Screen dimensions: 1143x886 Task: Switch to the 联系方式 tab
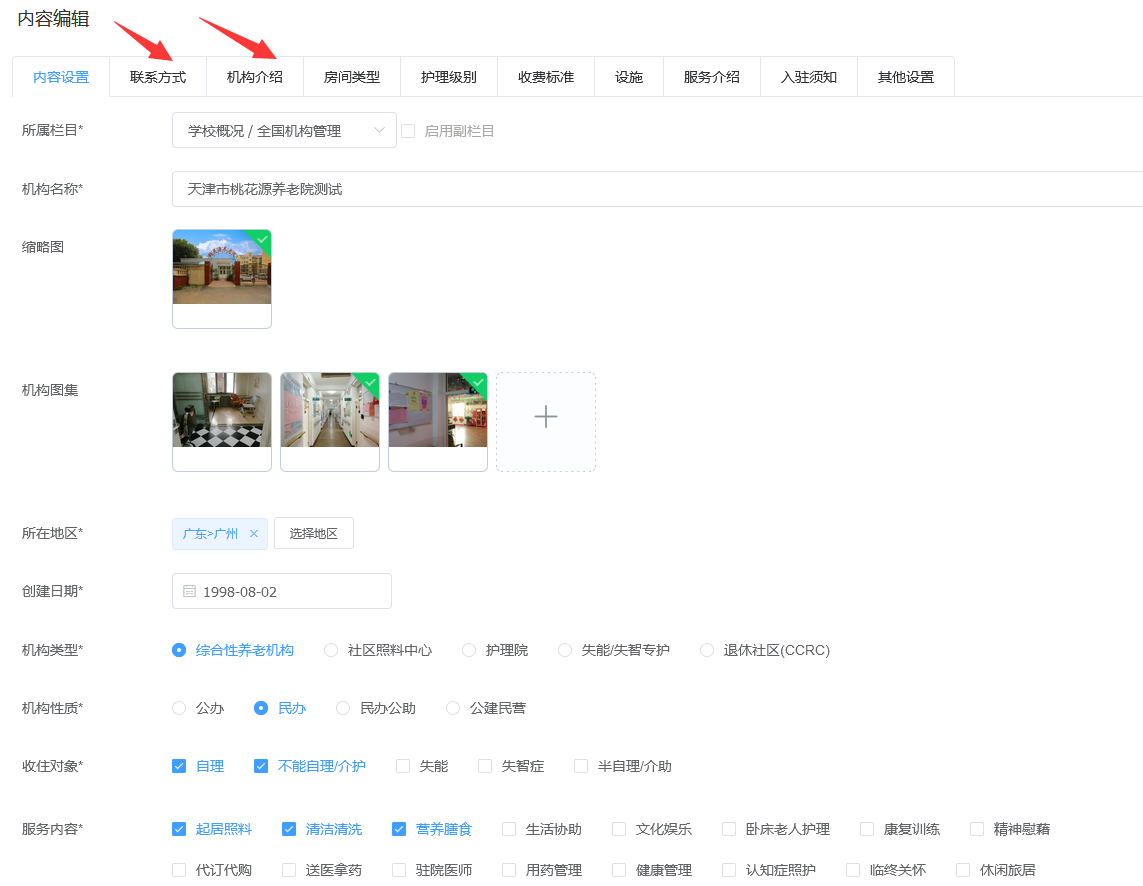[157, 75]
